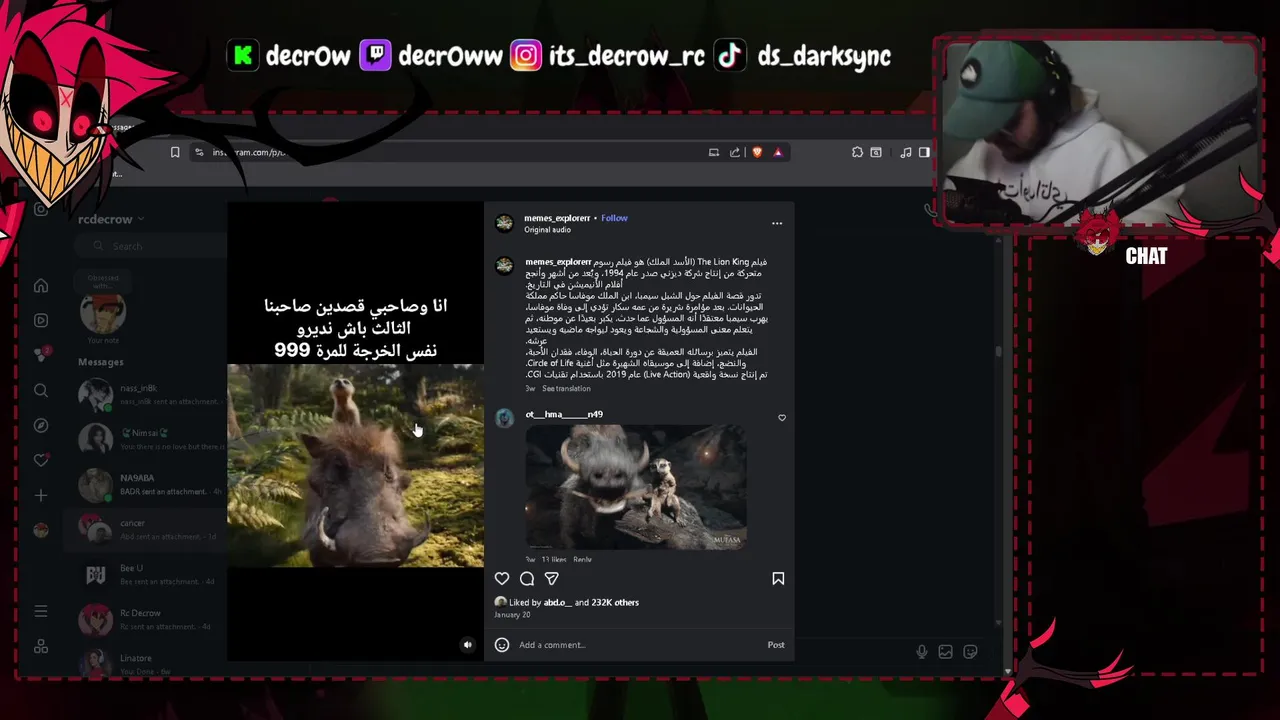Open the Your note avatar

[103, 314]
